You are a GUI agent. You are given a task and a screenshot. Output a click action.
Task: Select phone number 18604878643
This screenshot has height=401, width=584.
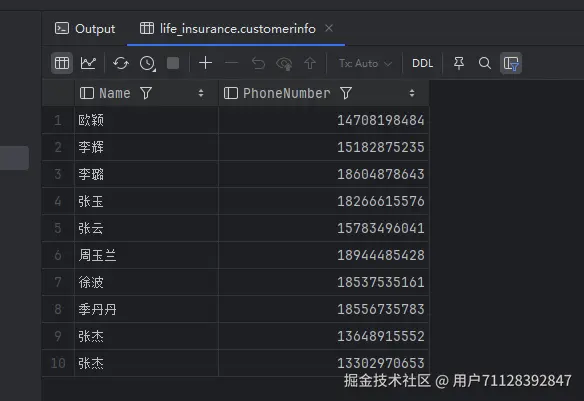coord(324,174)
